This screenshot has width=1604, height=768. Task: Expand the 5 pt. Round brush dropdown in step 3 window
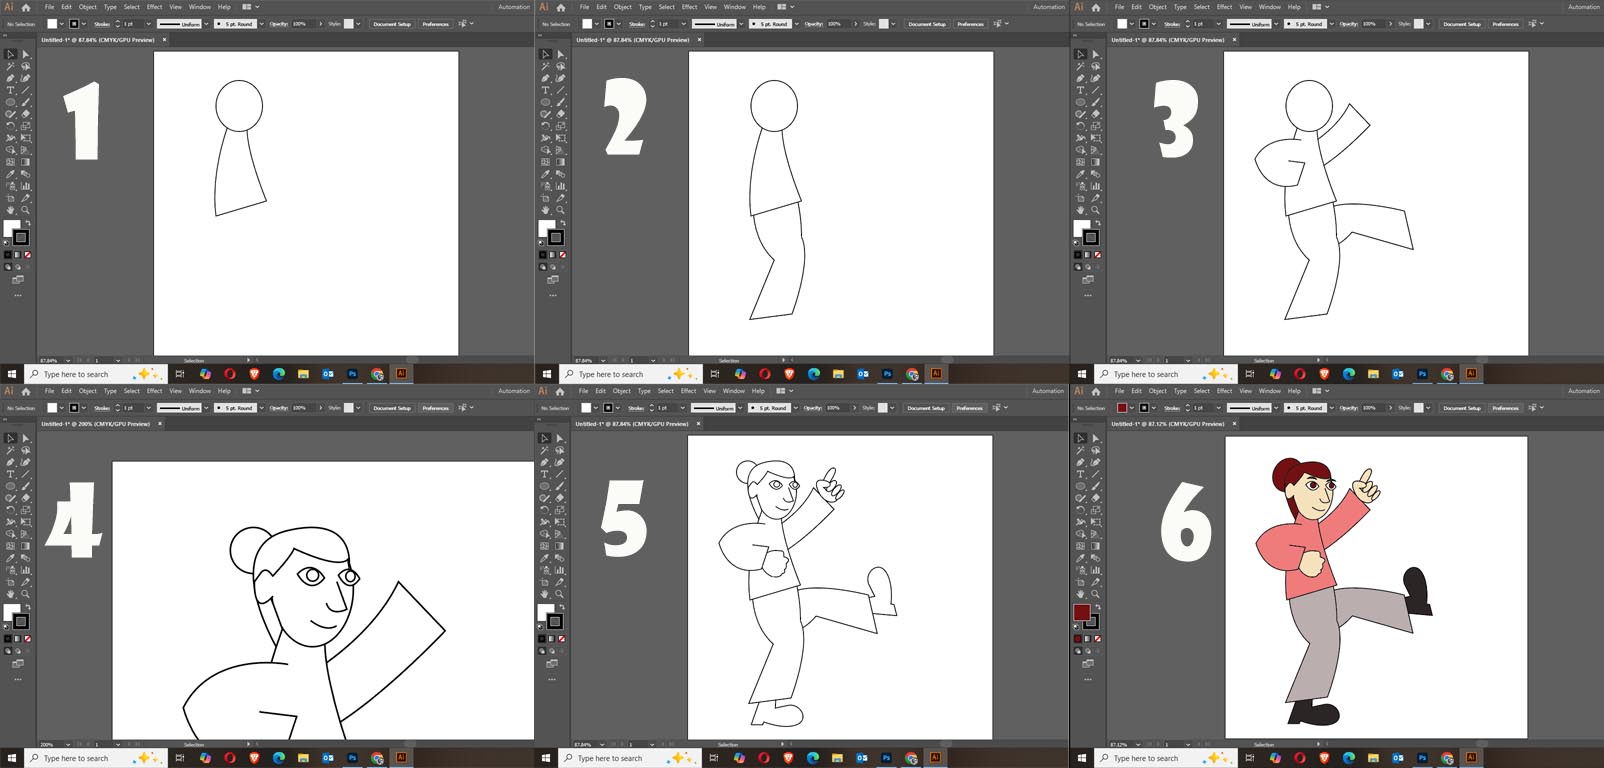(1331, 24)
